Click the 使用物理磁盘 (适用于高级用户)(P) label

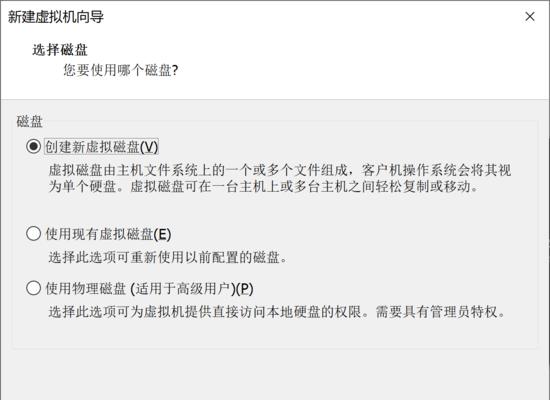click(149, 289)
